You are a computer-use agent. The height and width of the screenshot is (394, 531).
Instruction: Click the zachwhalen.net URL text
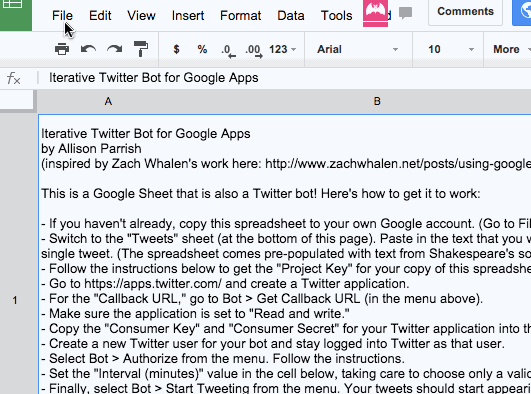coord(398,164)
